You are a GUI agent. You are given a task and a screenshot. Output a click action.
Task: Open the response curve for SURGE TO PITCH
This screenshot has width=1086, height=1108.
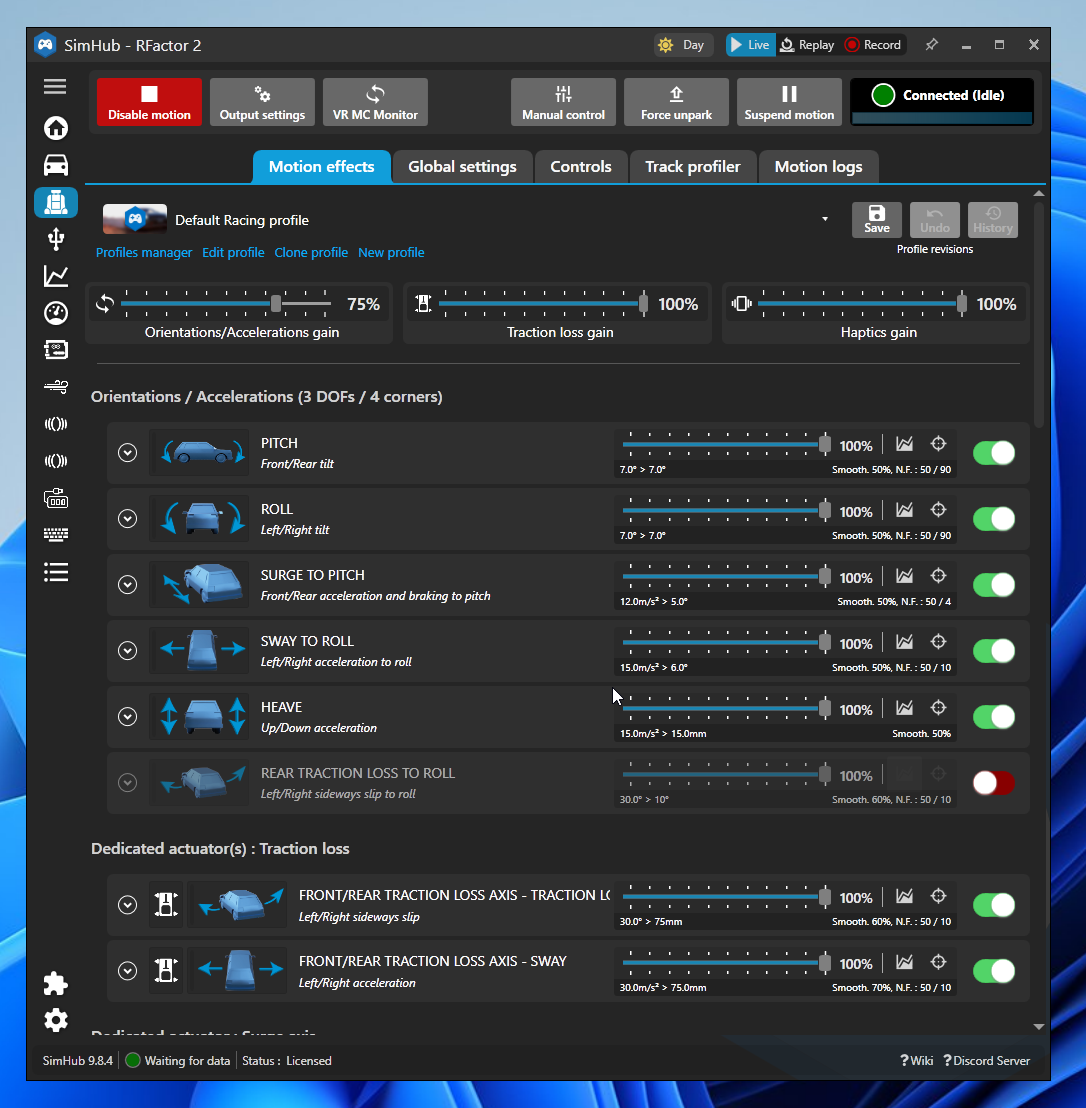[904, 576]
